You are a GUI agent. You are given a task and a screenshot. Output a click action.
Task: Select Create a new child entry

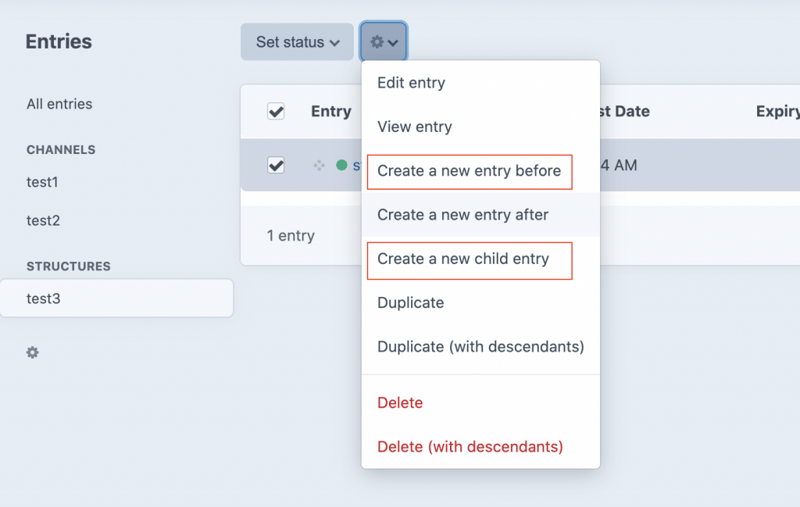(463, 259)
